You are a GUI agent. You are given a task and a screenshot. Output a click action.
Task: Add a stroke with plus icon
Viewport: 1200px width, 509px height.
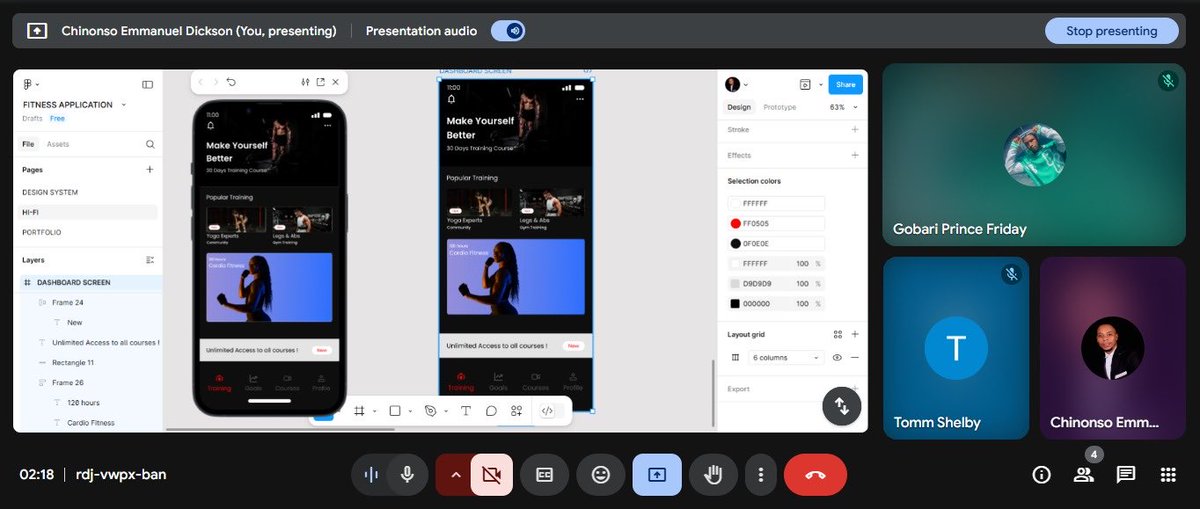click(x=855, y=130)
